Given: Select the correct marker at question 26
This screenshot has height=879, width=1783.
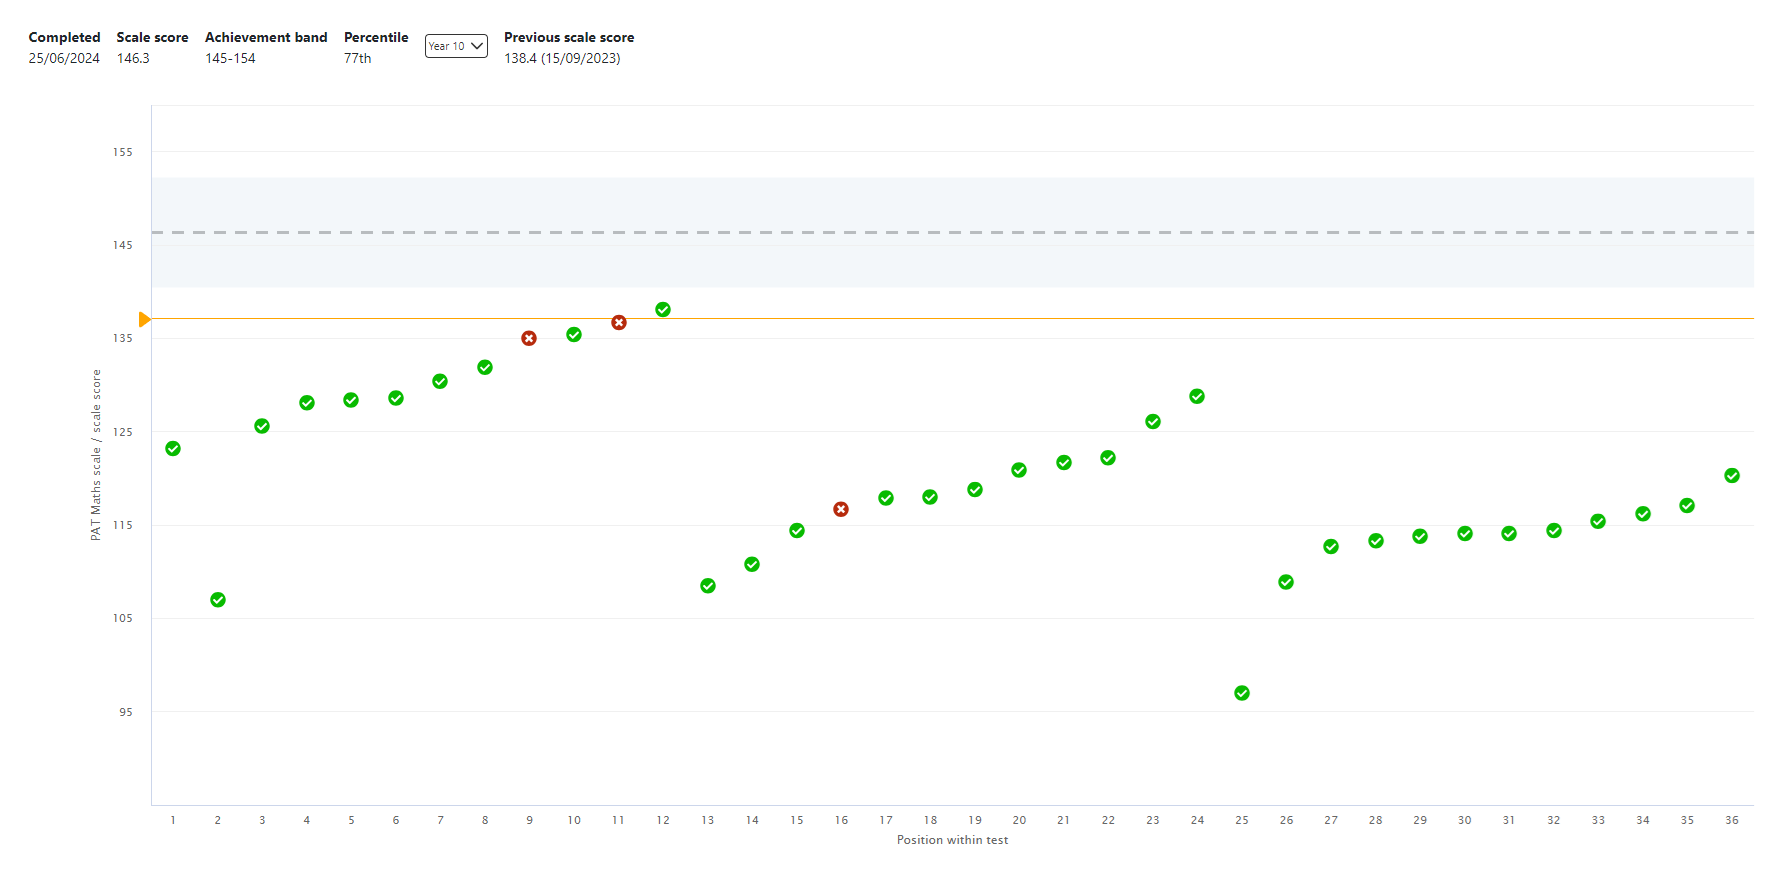Looking at the screenshot, I should [1286, 582].
